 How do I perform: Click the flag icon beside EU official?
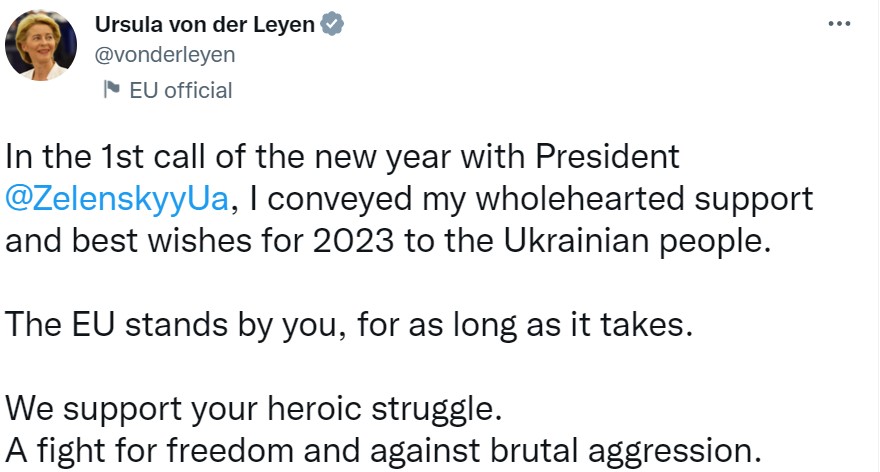pos(112,90)
